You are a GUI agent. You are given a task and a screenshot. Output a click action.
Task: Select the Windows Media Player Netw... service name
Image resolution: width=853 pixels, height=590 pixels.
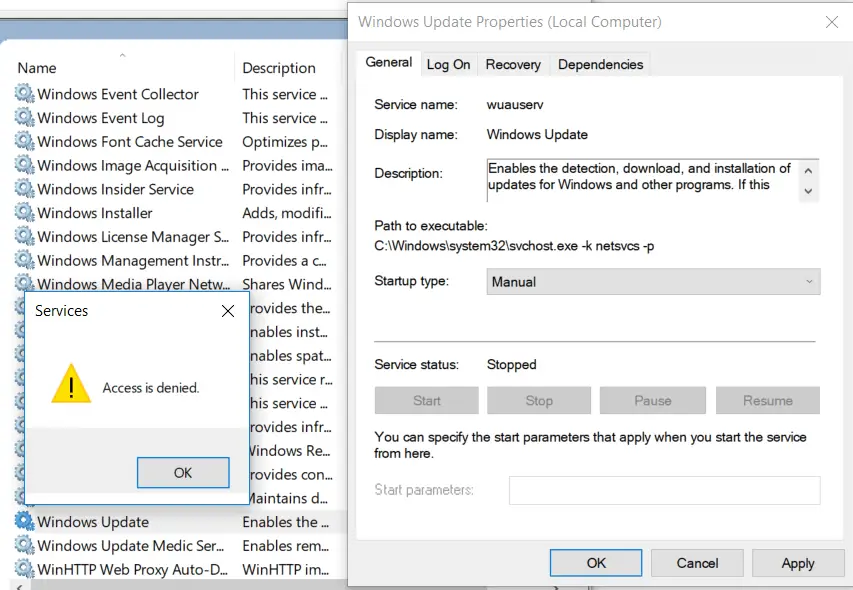click(133, 284)
